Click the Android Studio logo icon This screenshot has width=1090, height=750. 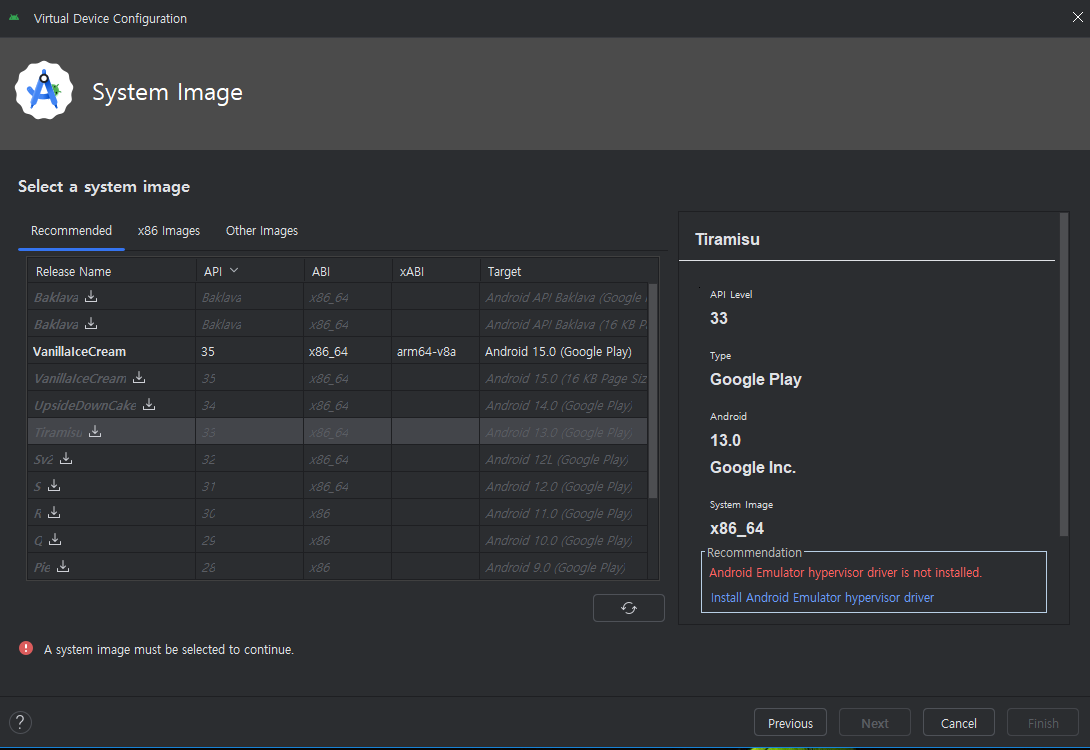coord(44,91)
